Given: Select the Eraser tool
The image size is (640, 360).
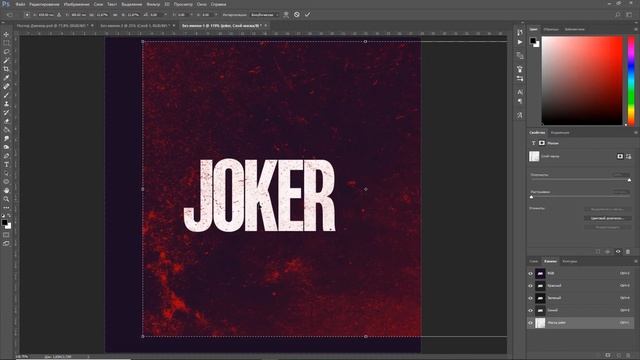Looking at the screenshot, I should [x=6, y=121].
